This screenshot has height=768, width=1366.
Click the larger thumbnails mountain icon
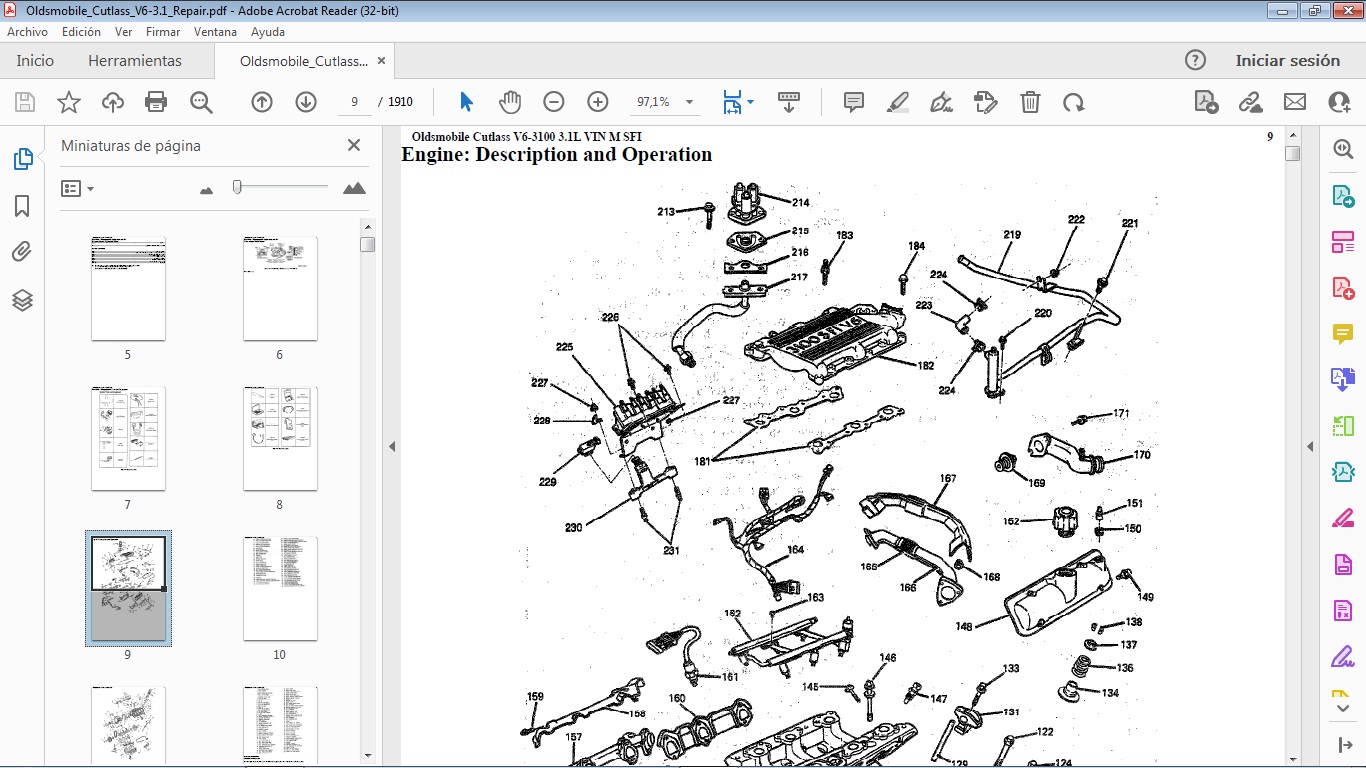click(354, 188)
